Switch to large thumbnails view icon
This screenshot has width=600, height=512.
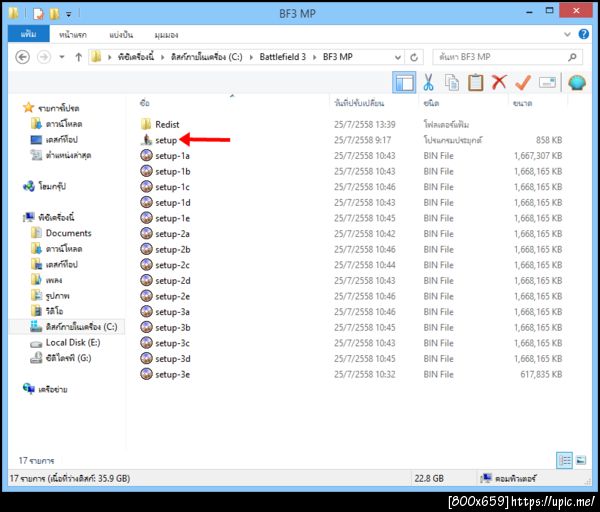581,460
